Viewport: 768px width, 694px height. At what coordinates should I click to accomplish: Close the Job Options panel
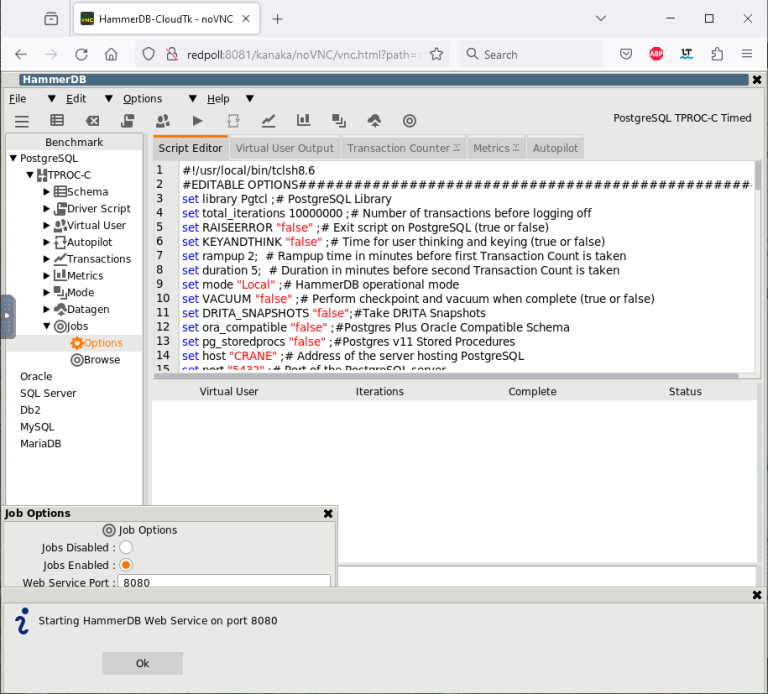click(328, 513)
